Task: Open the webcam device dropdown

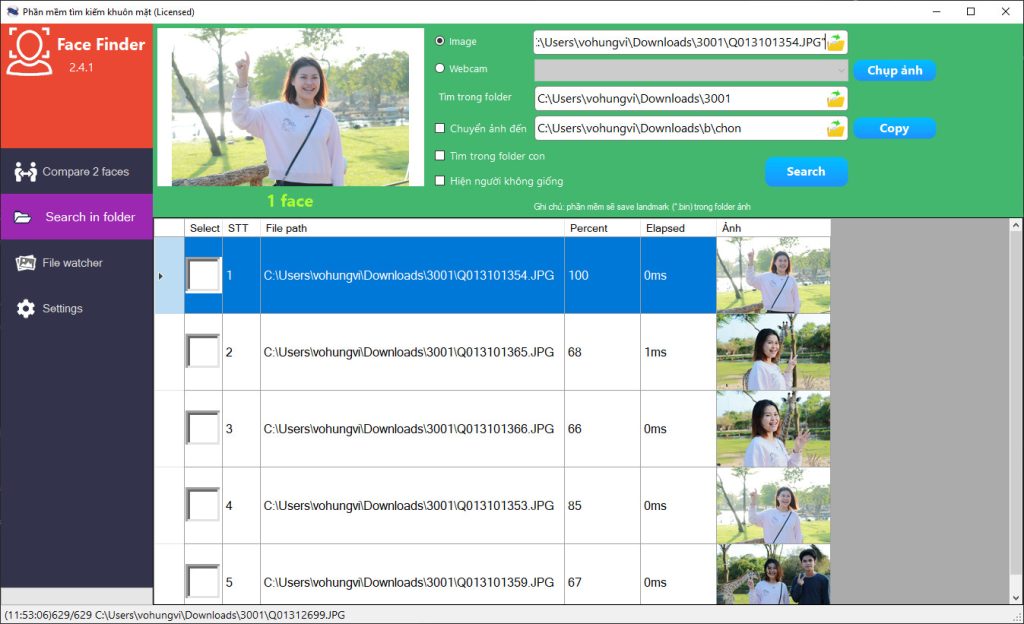Action: coord(838,68)
